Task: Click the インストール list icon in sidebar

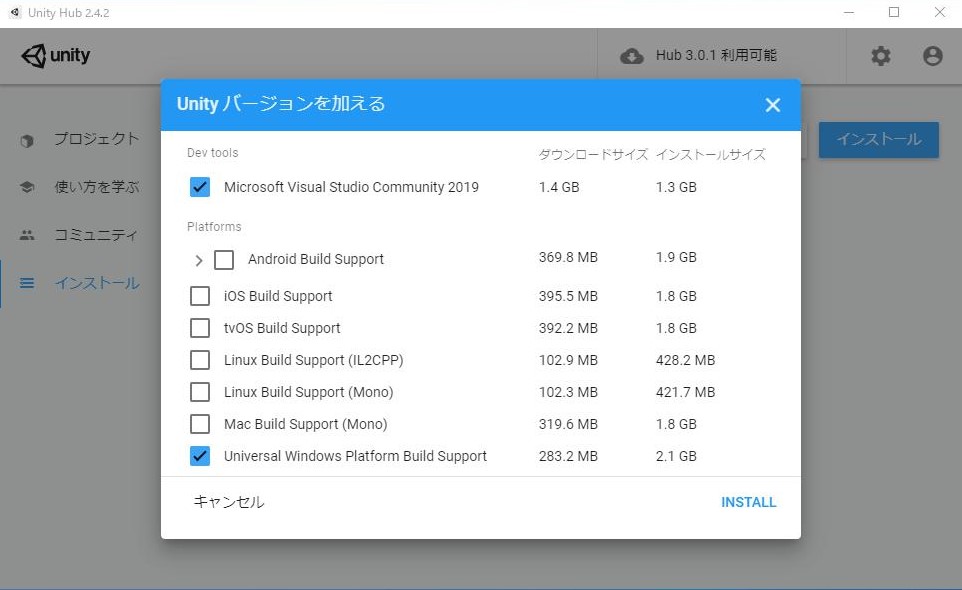Action: point(26,283)
